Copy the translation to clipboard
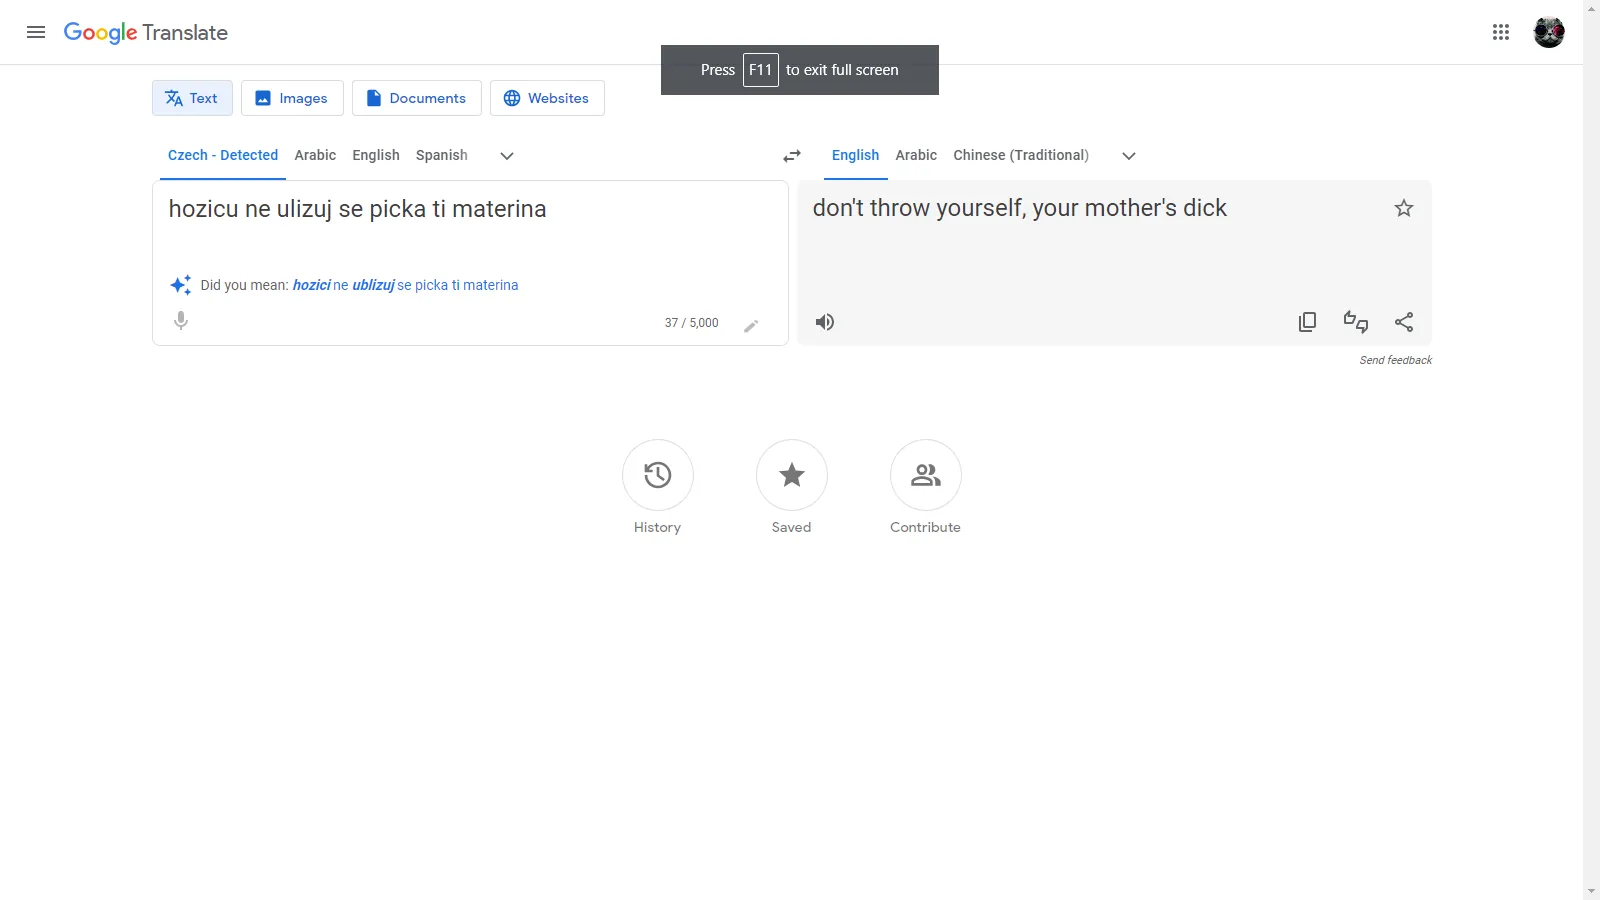Screen dimensions: 1600x900 point(1307,322)
